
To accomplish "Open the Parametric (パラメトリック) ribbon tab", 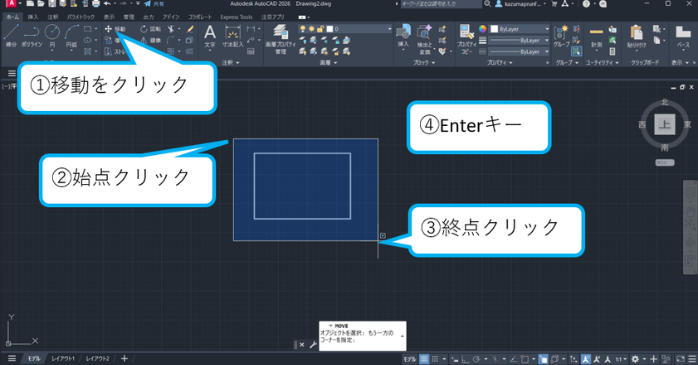I will (x=81, y=17).
